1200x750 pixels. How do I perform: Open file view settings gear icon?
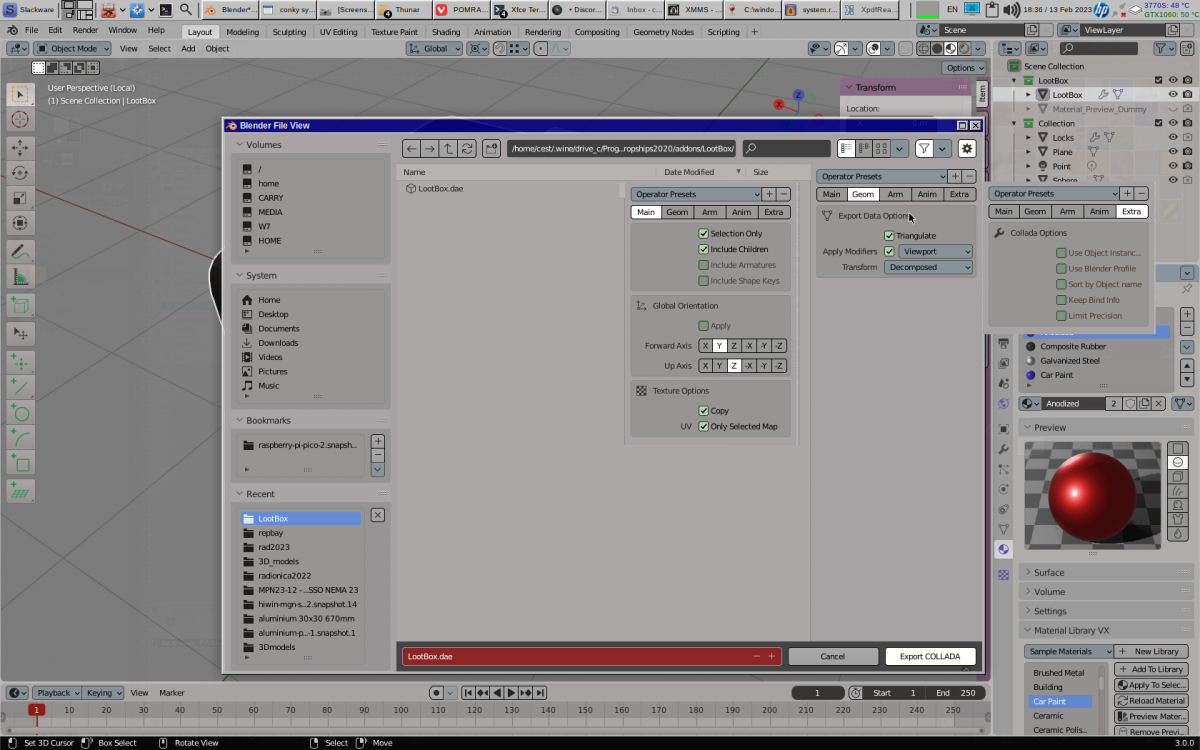click(x=967, y=149)
